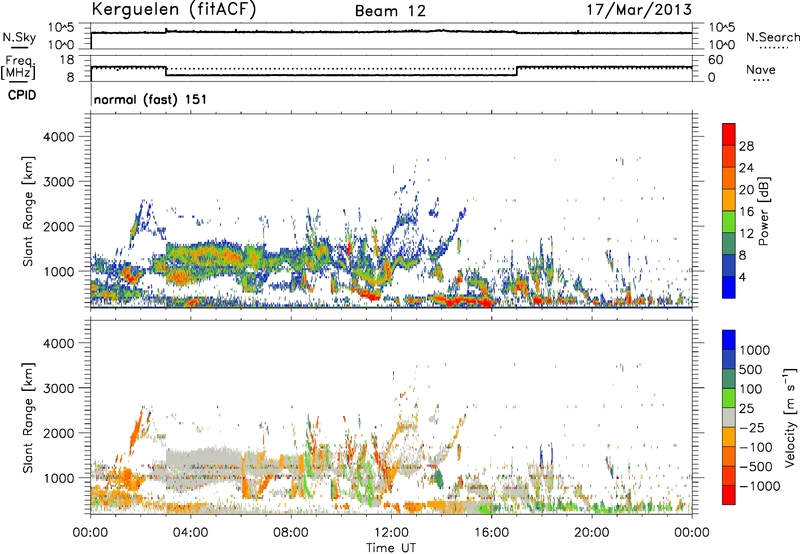Click "Slant Range [km]" label of velocity panel
This screenshot has height=554, width=800.
coord(28,417)
